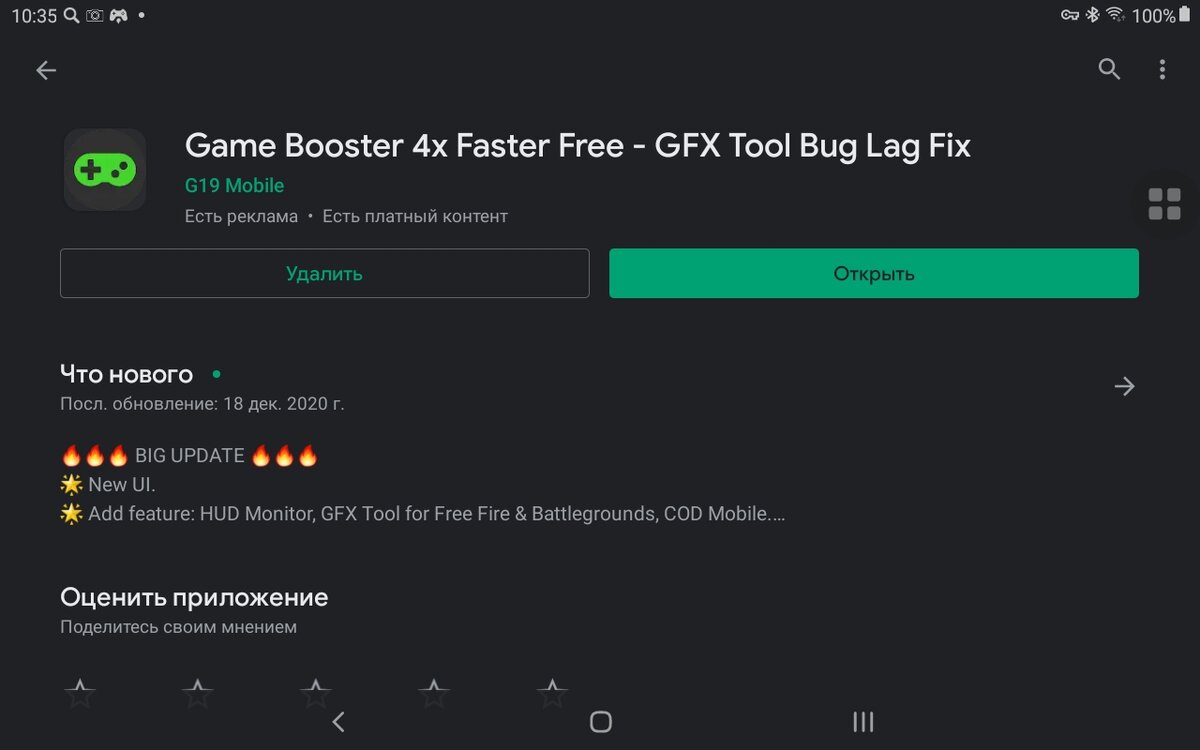Tap the Android home navigation button

pos(600,722)
